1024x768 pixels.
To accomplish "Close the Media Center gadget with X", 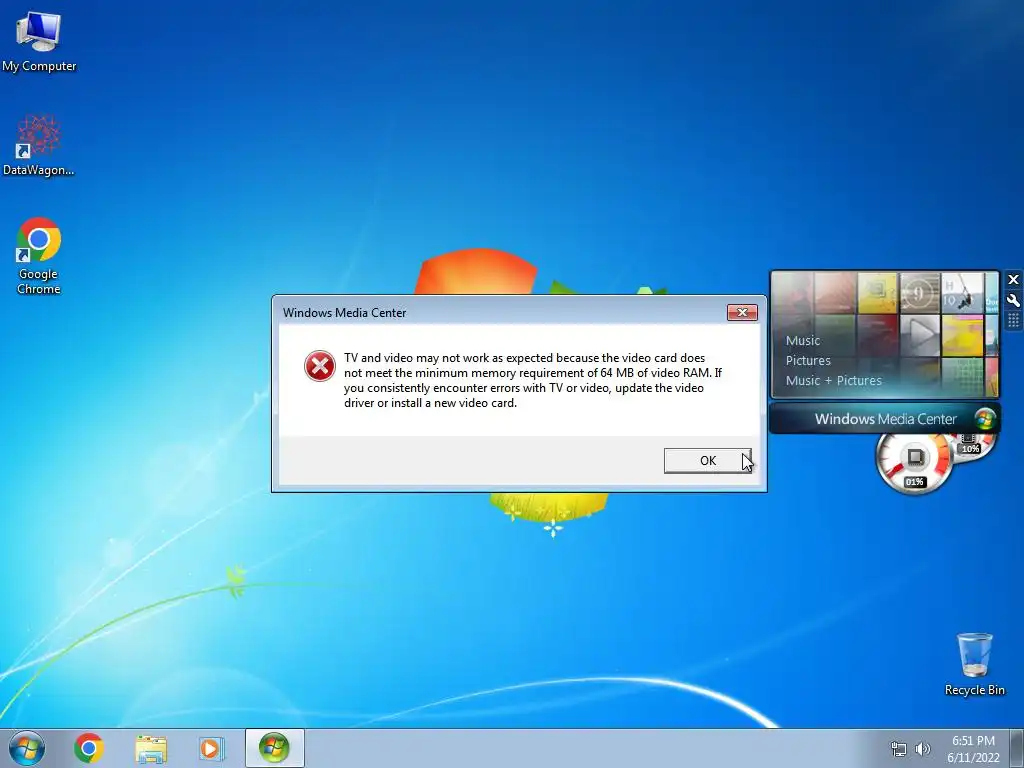I will [1014, 280].
